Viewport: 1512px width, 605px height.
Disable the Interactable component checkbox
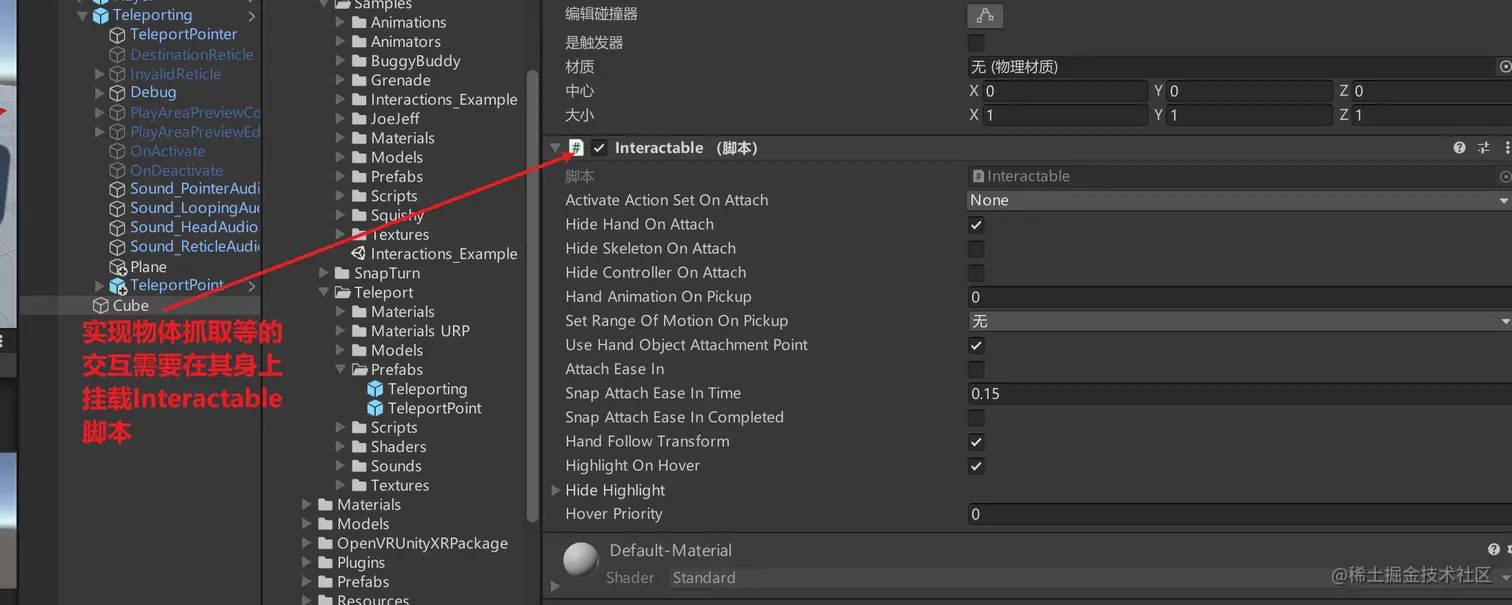[x=599, y=148]
